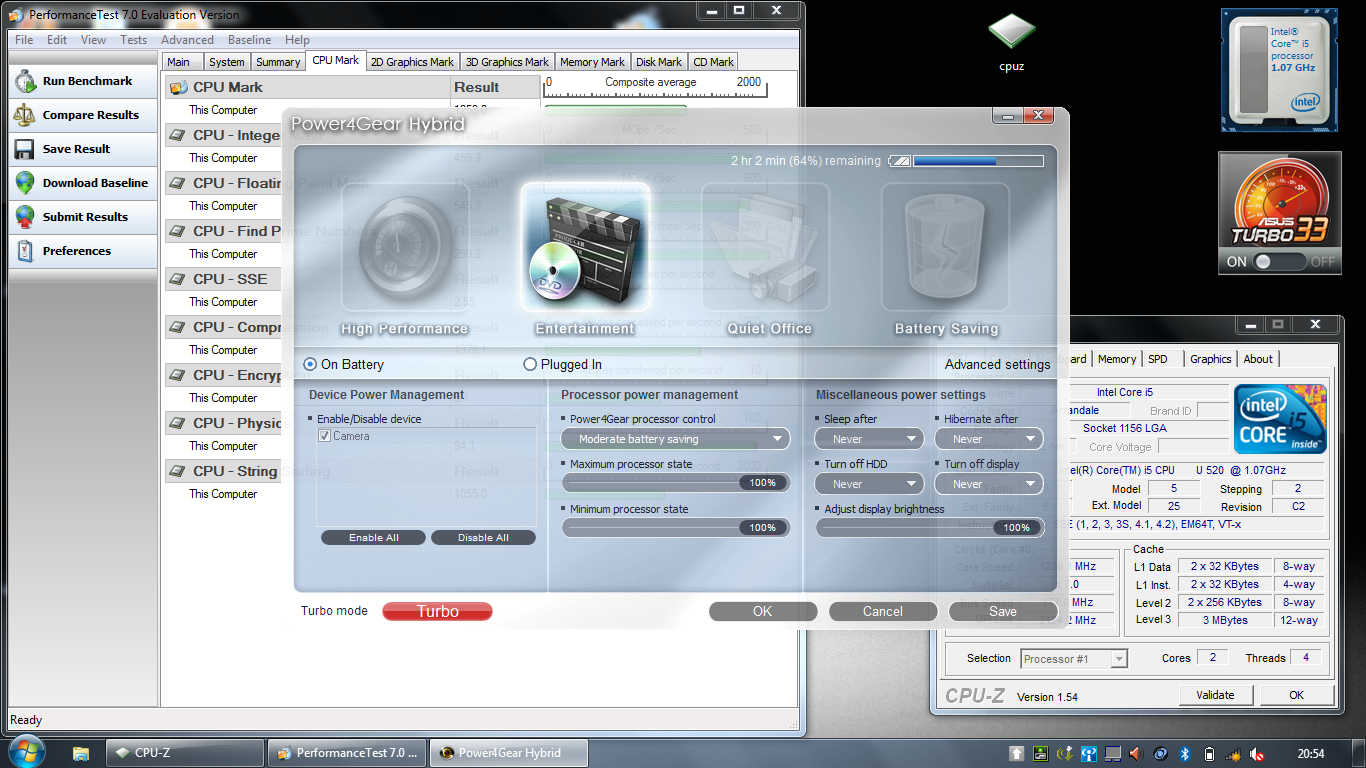Click the Bluetooth tray icon
Screen dimensions: 1366x768
[1185, 753]
